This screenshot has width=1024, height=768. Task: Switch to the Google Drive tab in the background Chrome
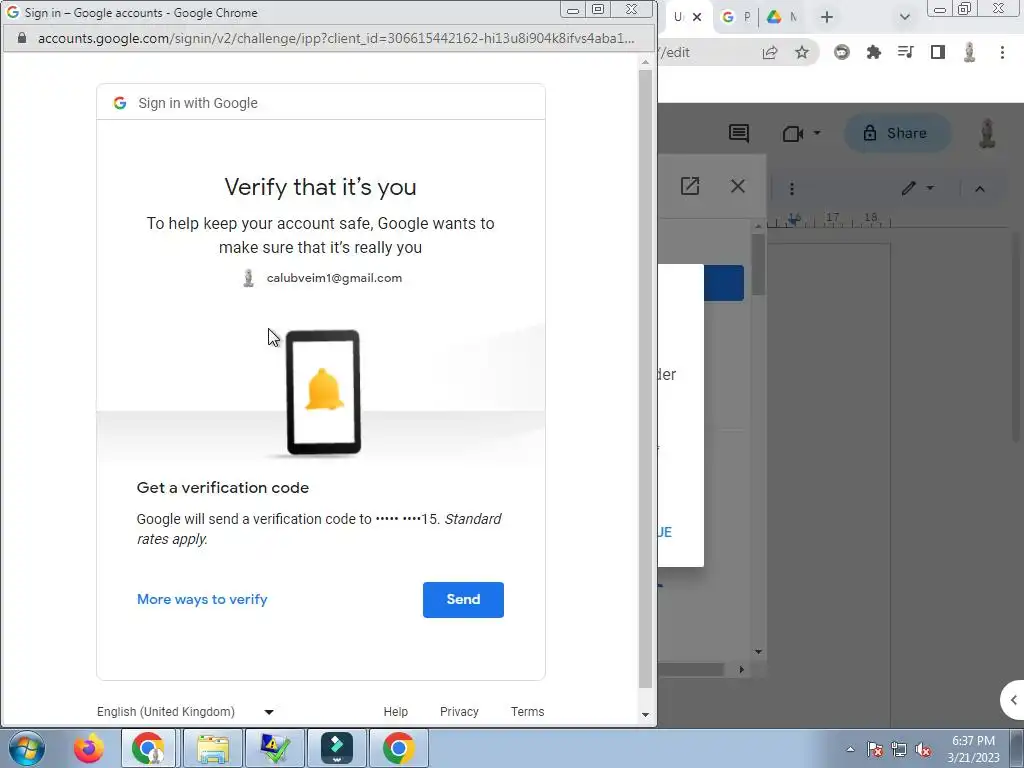point(782,17)
